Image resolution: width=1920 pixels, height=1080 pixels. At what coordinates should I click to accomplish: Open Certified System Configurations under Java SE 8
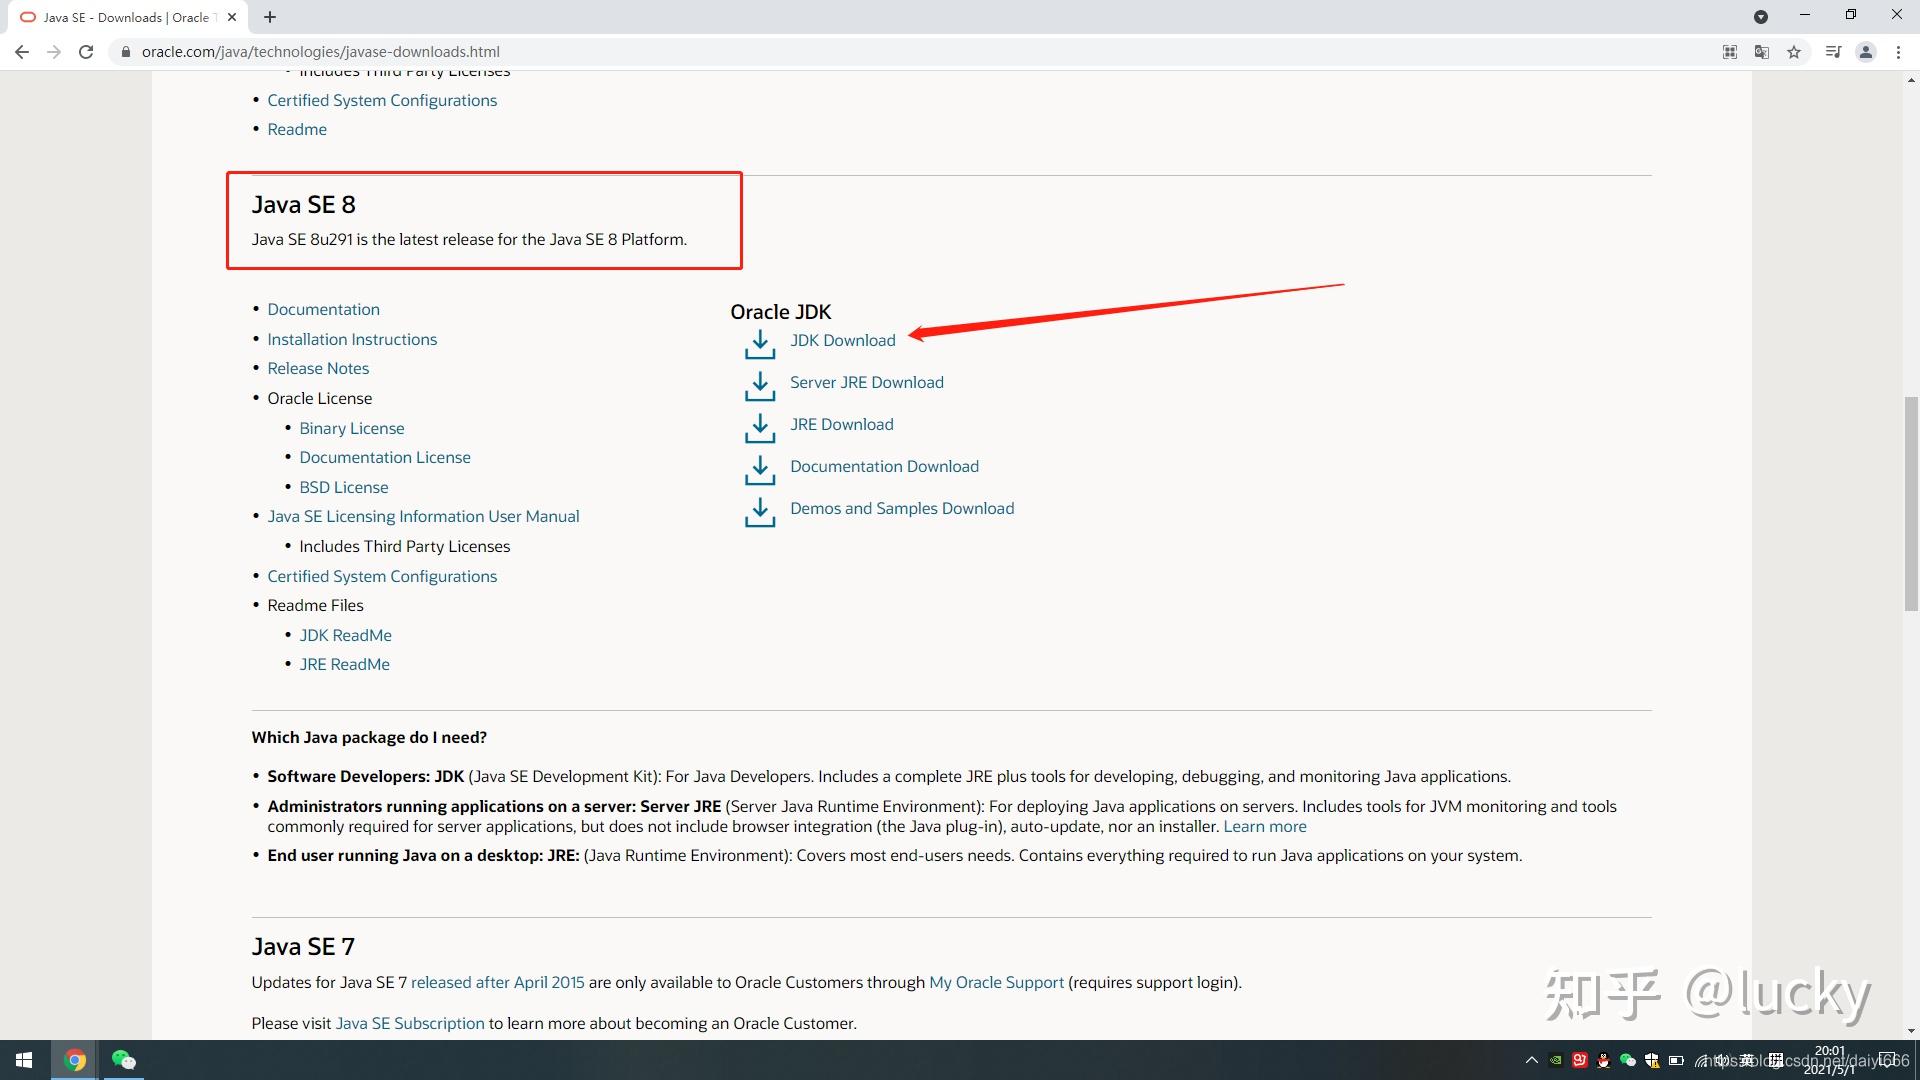[x=382, y=576]
